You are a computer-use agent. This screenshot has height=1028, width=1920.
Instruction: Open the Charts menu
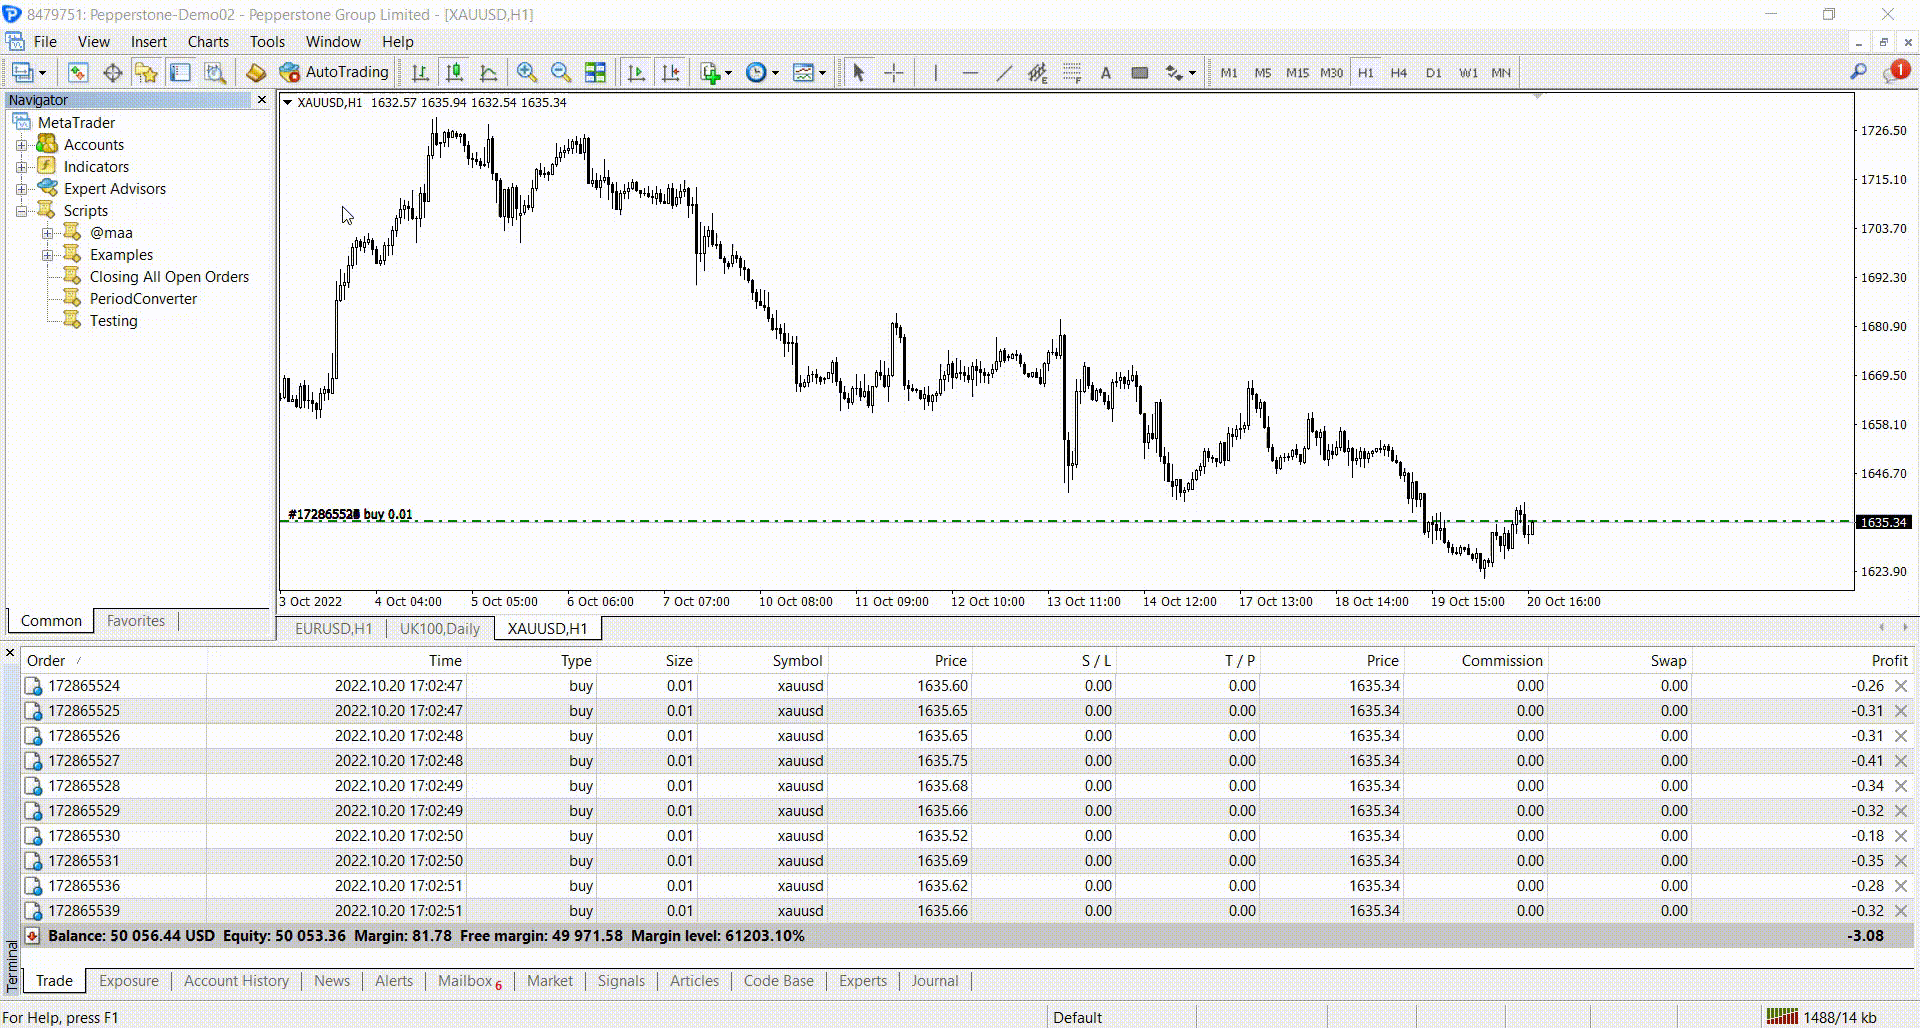208,41
